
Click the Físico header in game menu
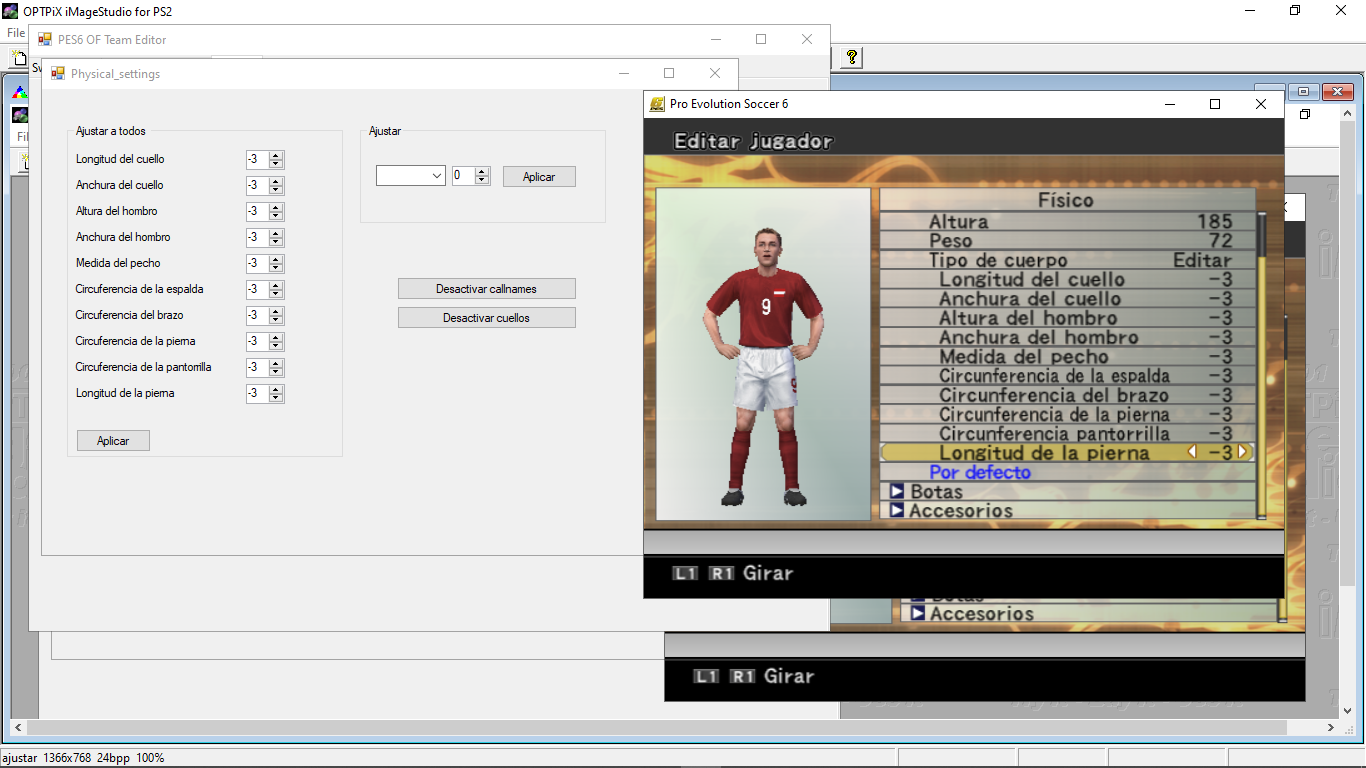[1066, 200]
